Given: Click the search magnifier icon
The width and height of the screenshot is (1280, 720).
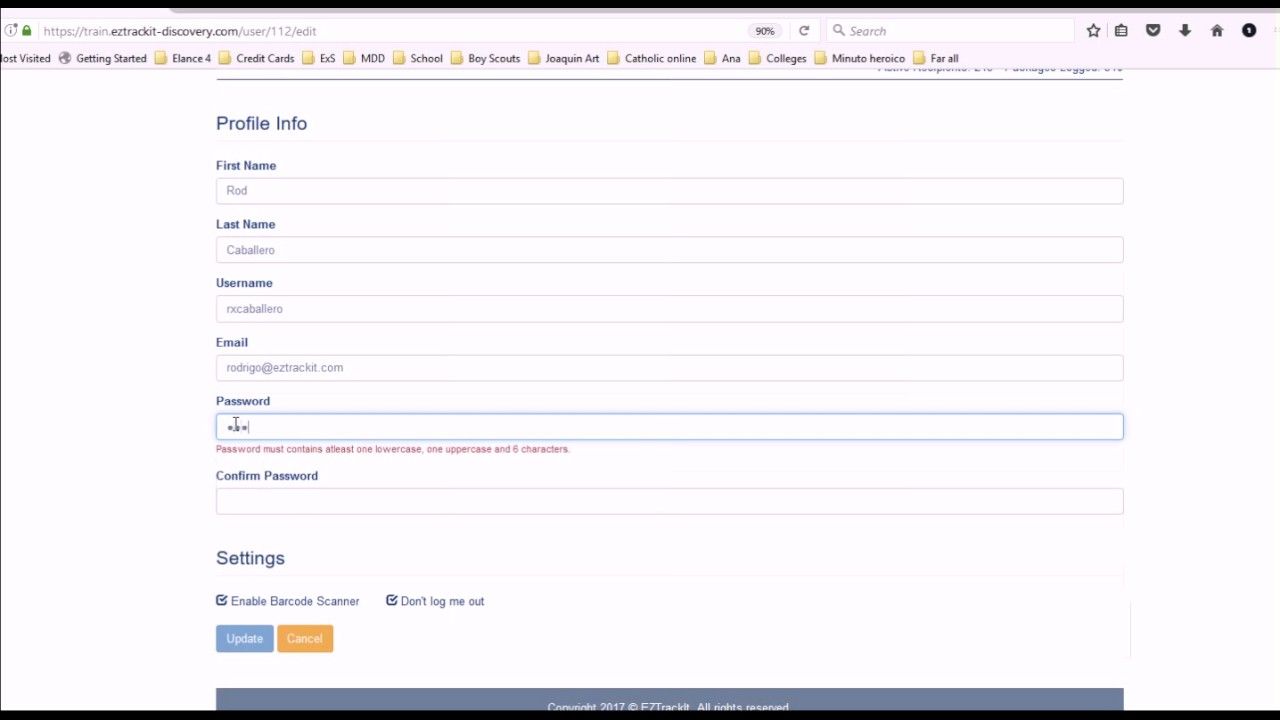Looking at the screenshot, I should [839, 31].
